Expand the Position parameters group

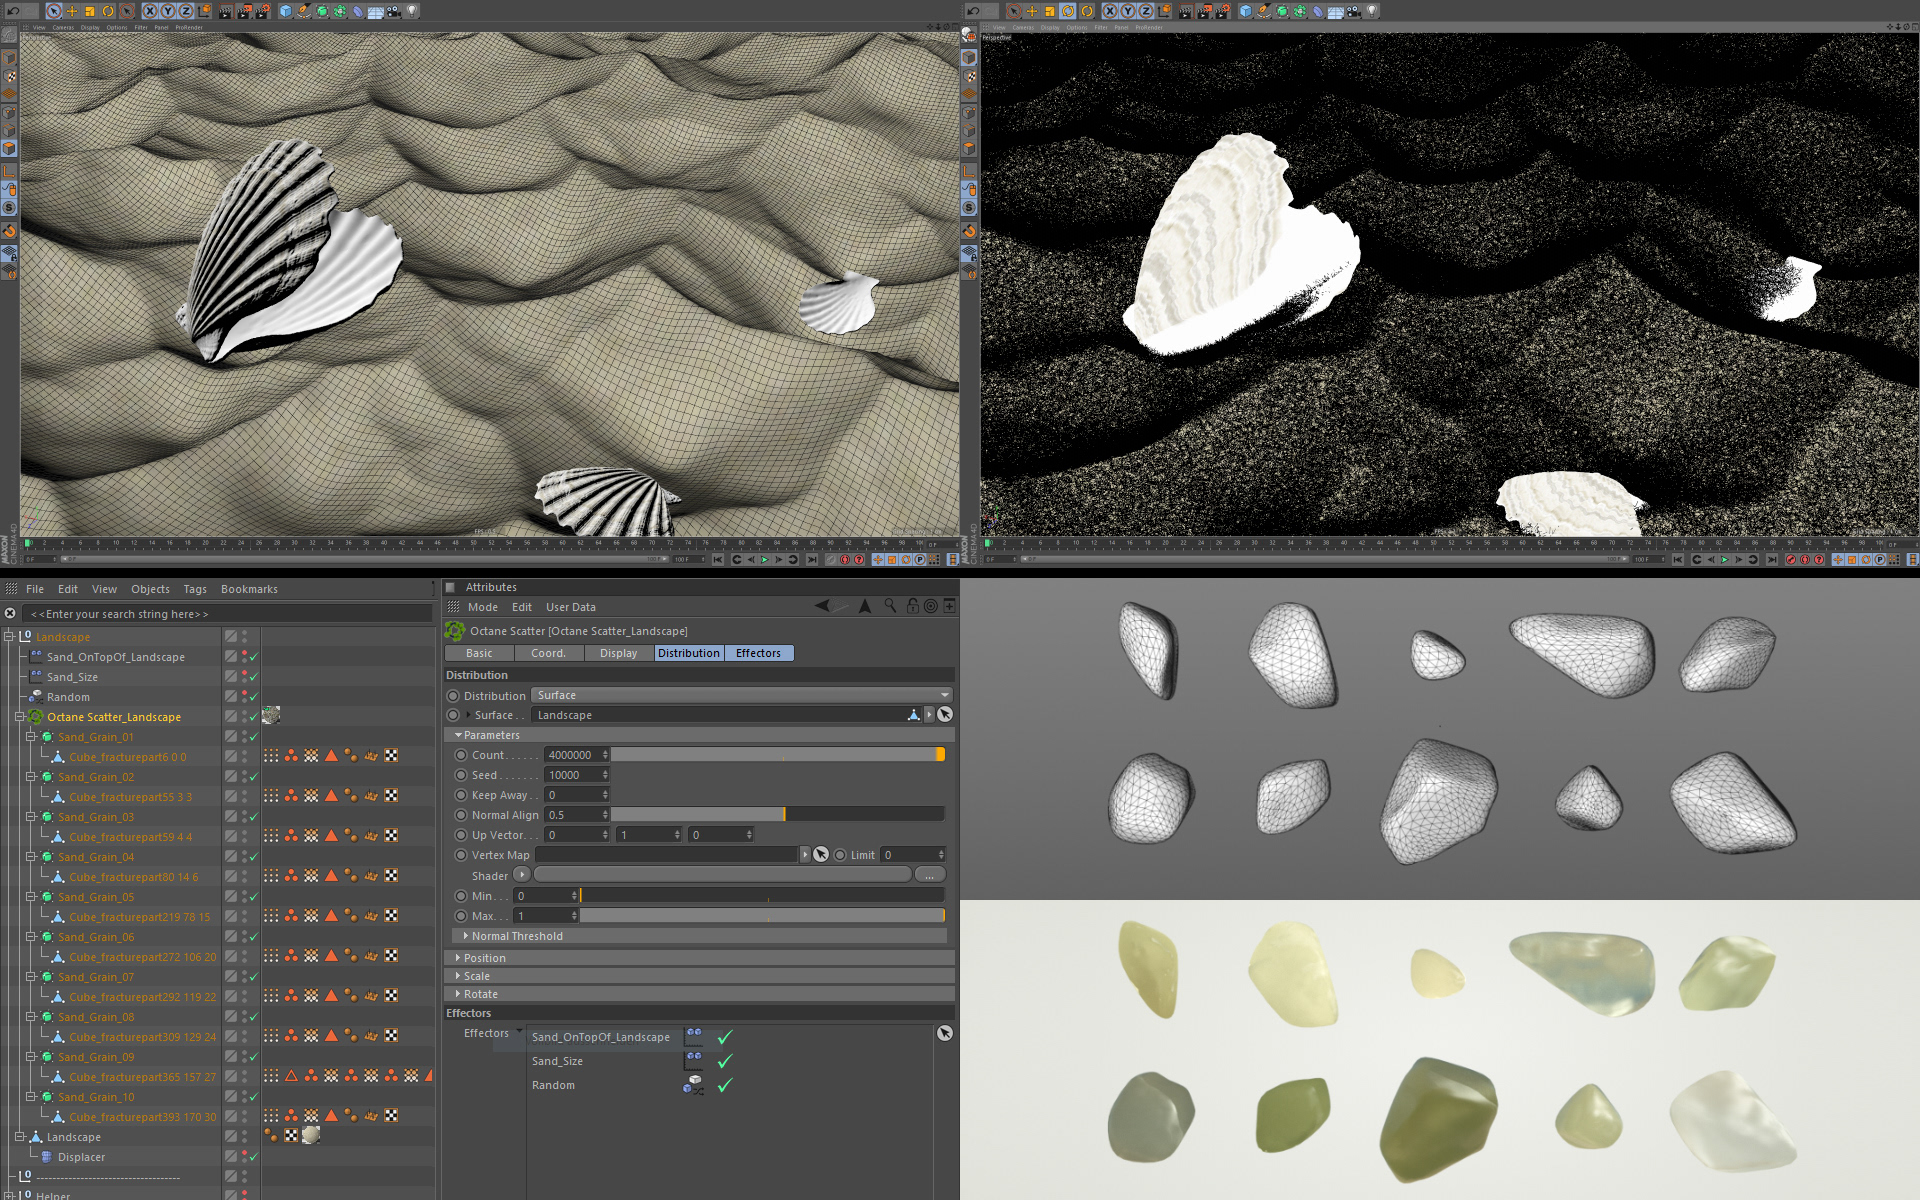pos(484,958)
